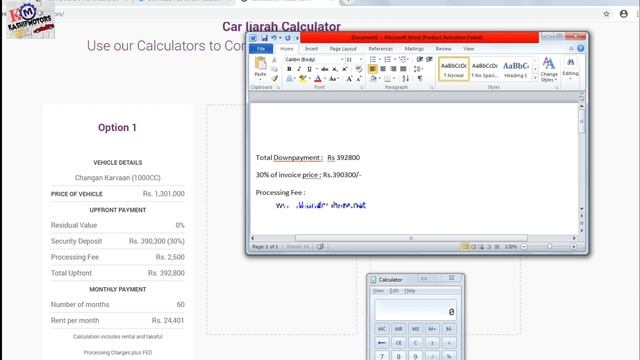The height and width of the screenshot is (360, 640).
Task: Click the Show/Hide paragraph marks icon
Action: 420,79
